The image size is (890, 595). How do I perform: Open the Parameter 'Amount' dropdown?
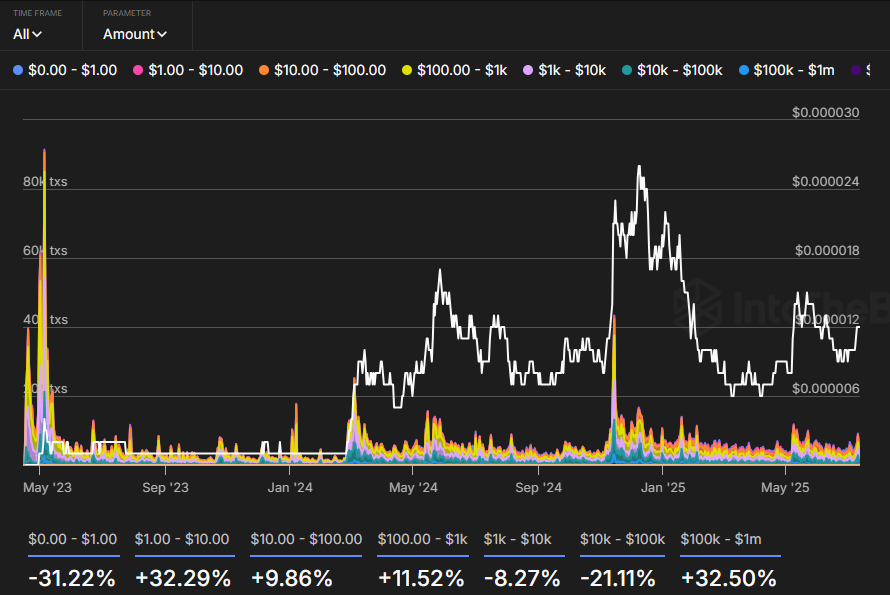pyautogui.click(x=135, y=34)
